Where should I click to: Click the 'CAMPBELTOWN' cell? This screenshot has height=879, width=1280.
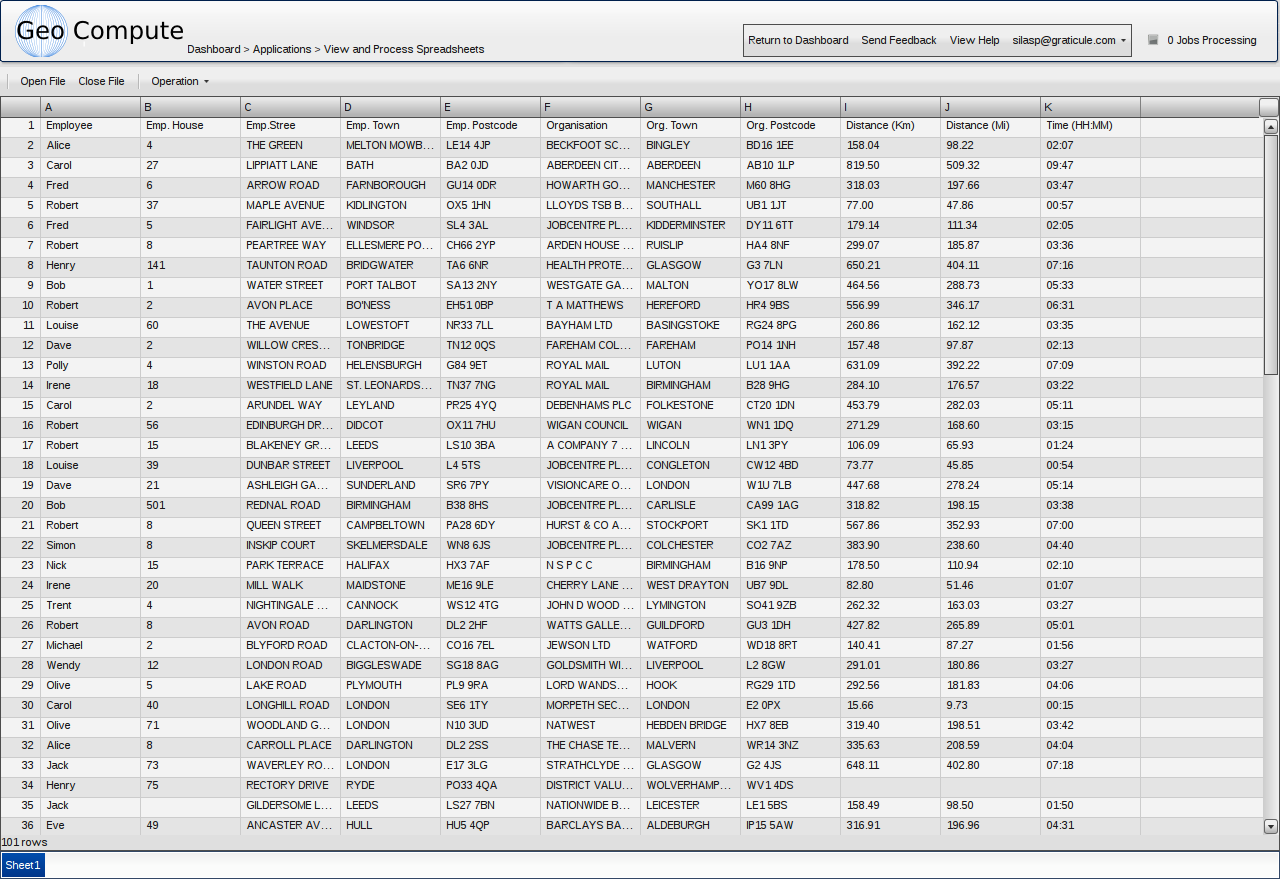(391, 525)
